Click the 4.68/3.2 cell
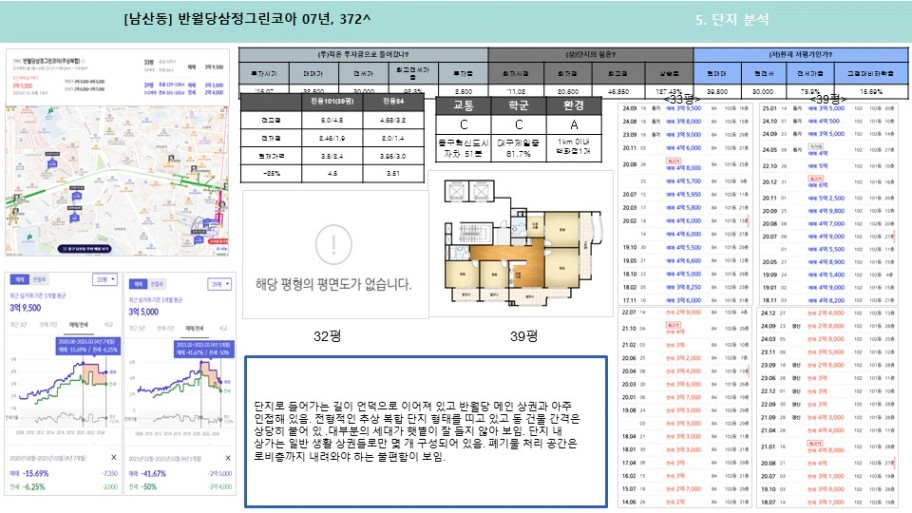 click(x=393, y=120)
